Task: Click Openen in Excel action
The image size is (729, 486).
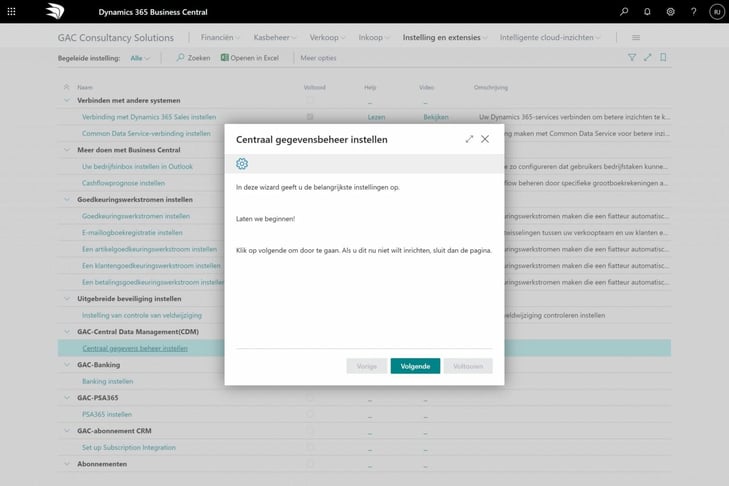Action: click(x=250, y=58)
